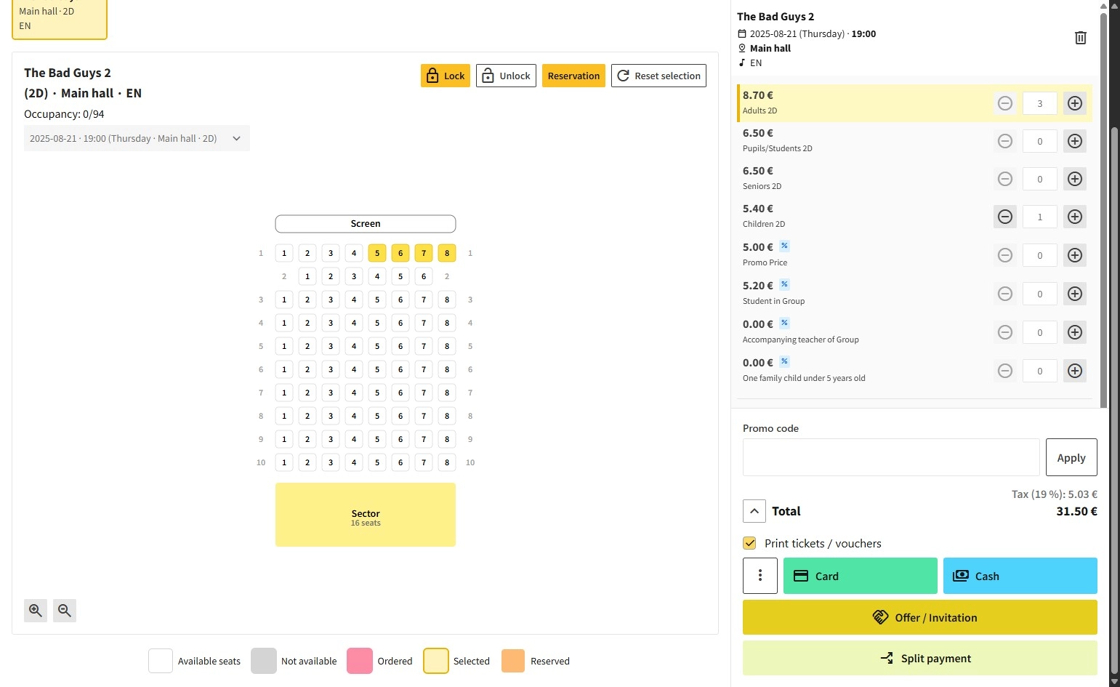Delete the order using trash icon
1120x687 pixels.
[1080, 38]
